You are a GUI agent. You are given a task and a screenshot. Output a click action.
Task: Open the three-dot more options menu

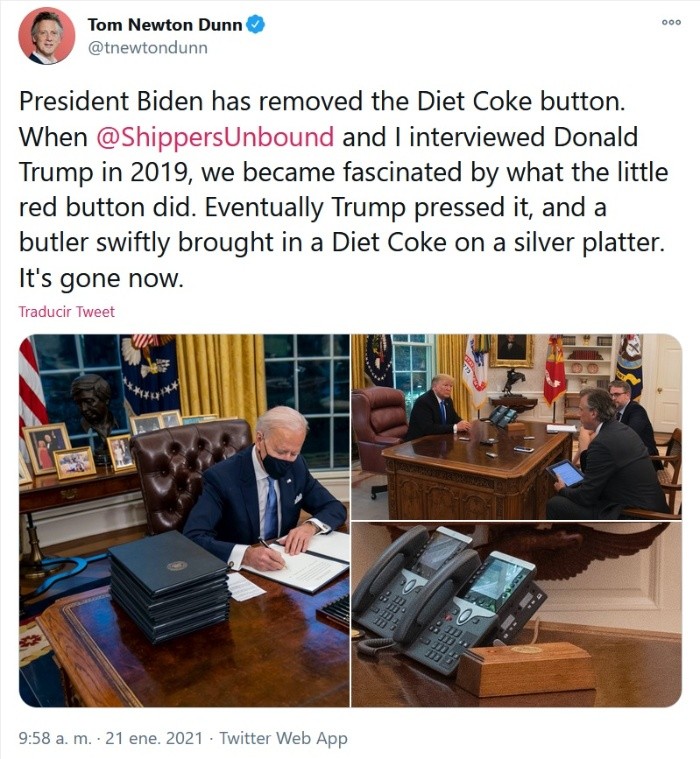pos(671,22)
